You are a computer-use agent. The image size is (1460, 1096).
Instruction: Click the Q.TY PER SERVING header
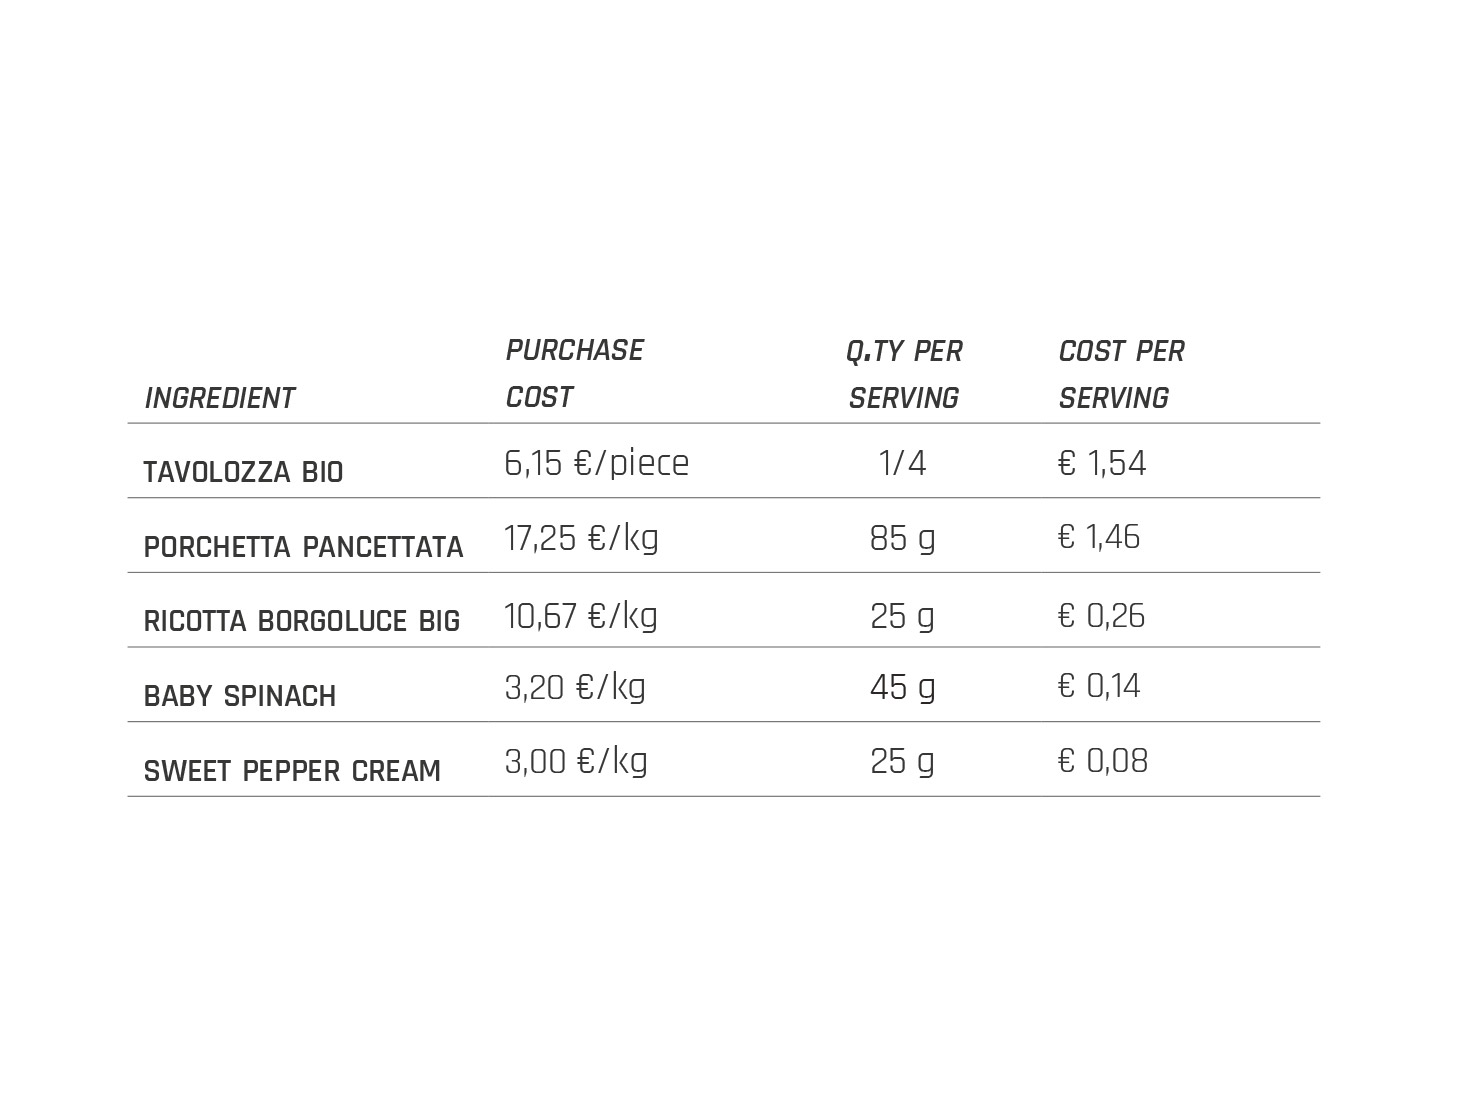904,374
